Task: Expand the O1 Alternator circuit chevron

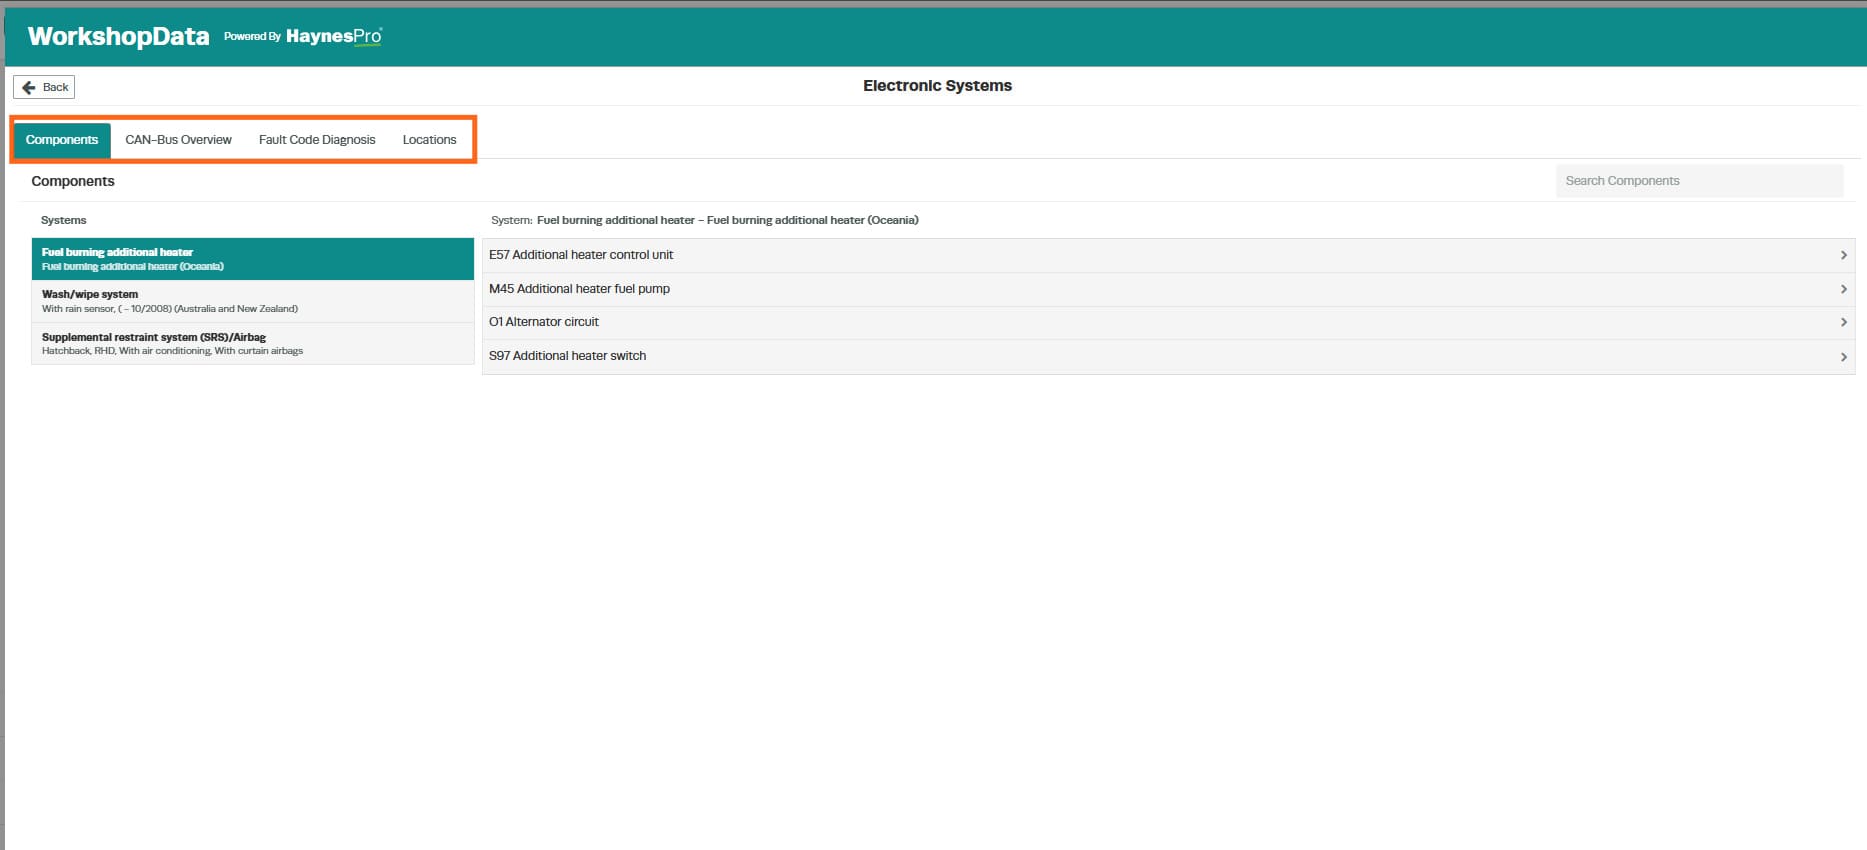Action: [x=1843, y=322]
